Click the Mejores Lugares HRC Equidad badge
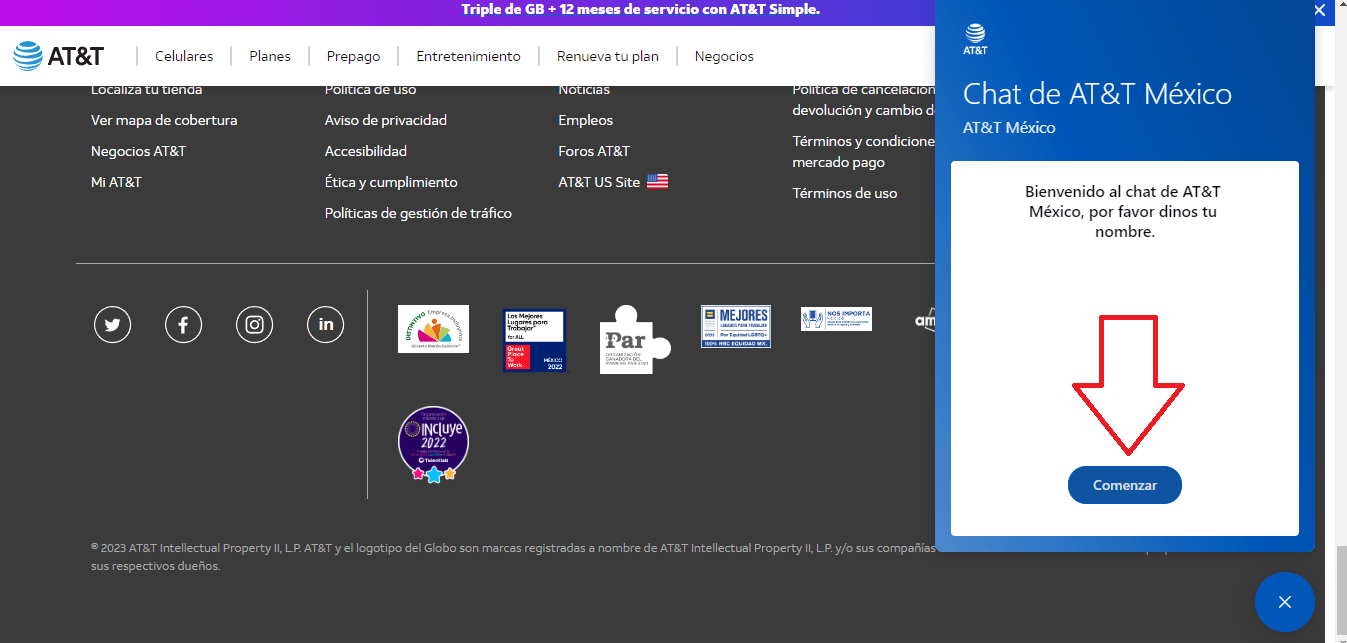 click(x=736, y=326)
